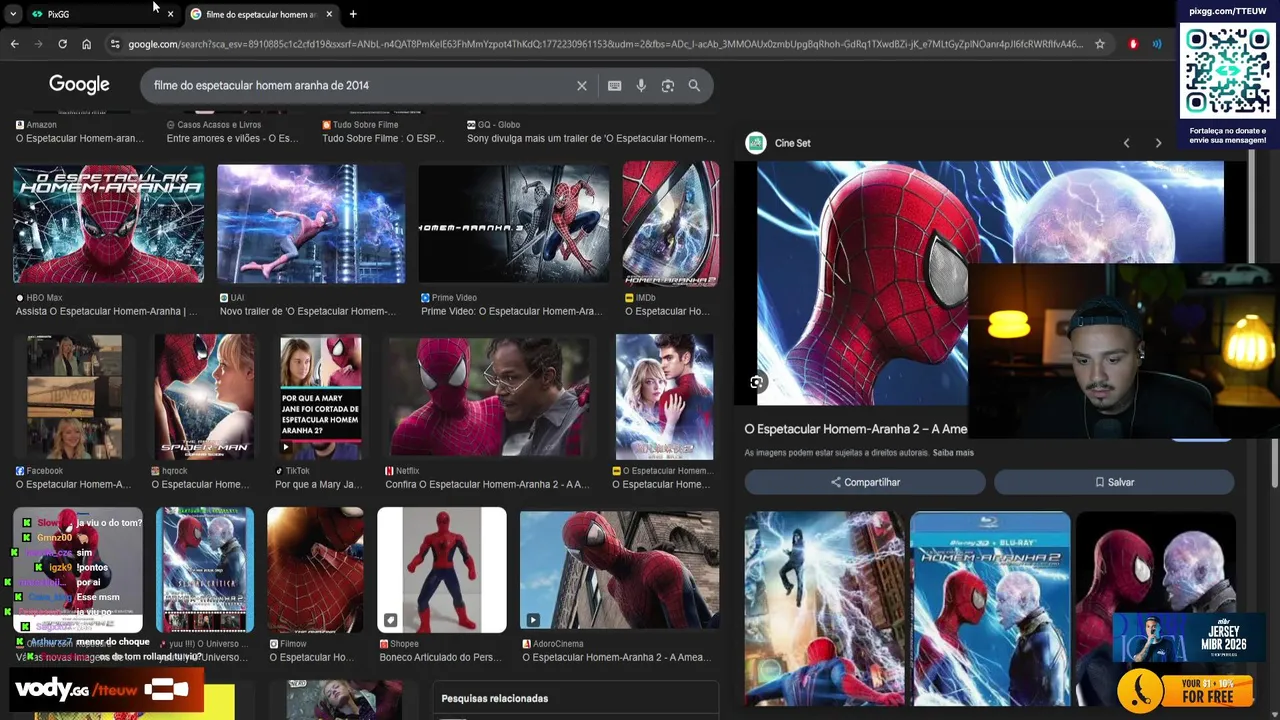Image resolution: width=1280 pixels, height=720 pixels.
Task: Open the Shopee action figure thumbnail
Action: click(442, 570)
